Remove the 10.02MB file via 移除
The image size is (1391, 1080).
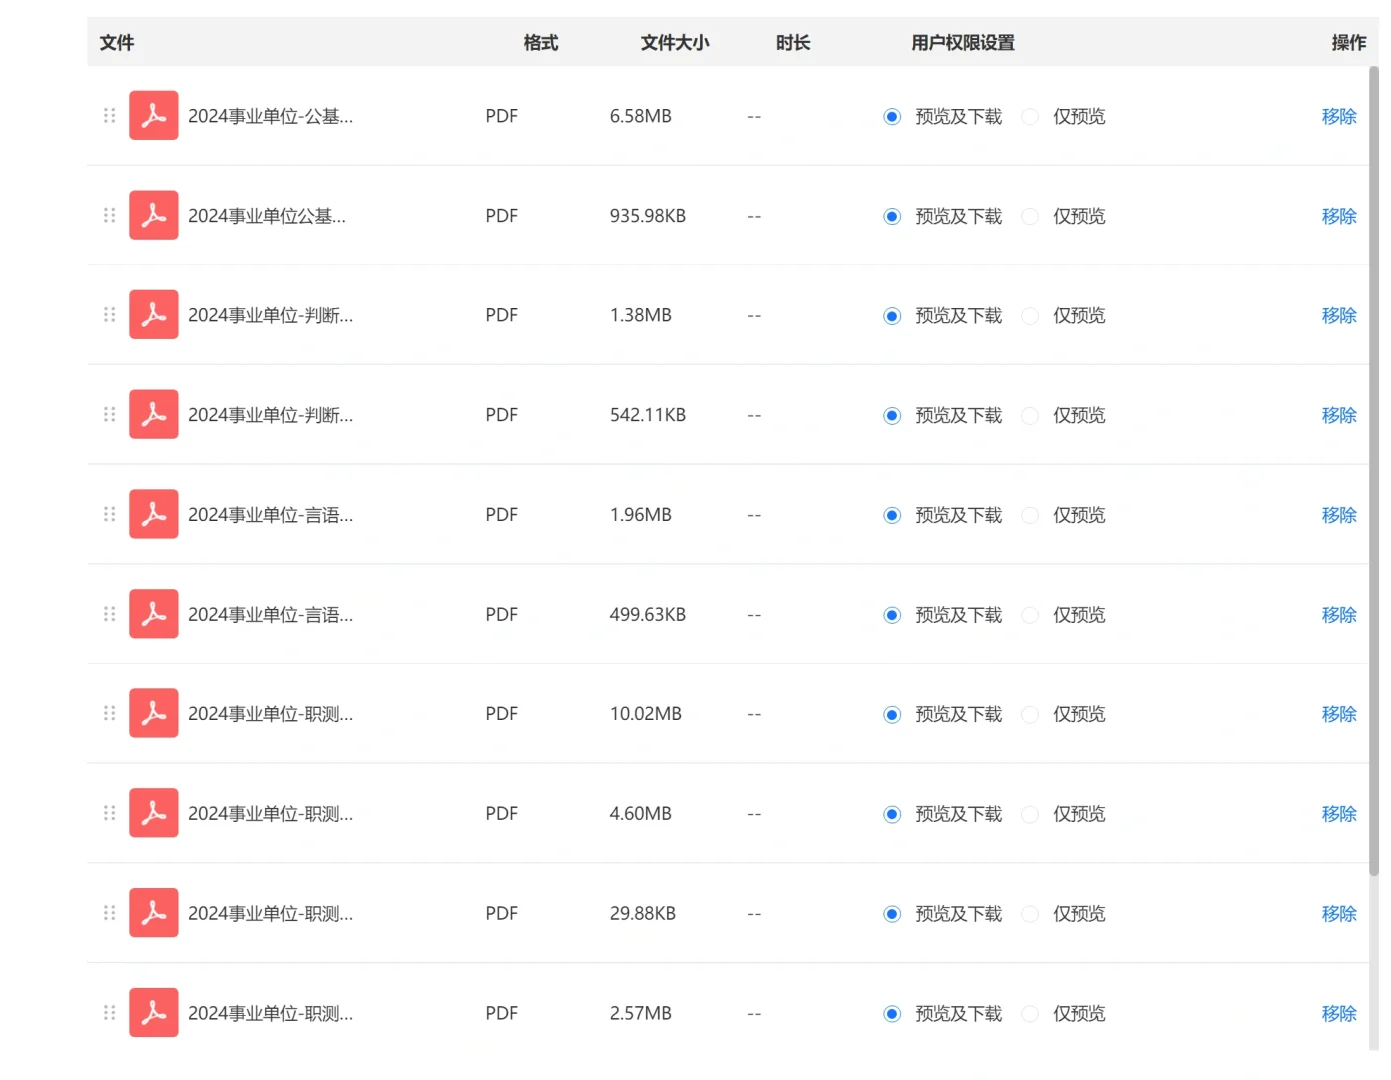pyautogui.click(x=1339, y=715)
